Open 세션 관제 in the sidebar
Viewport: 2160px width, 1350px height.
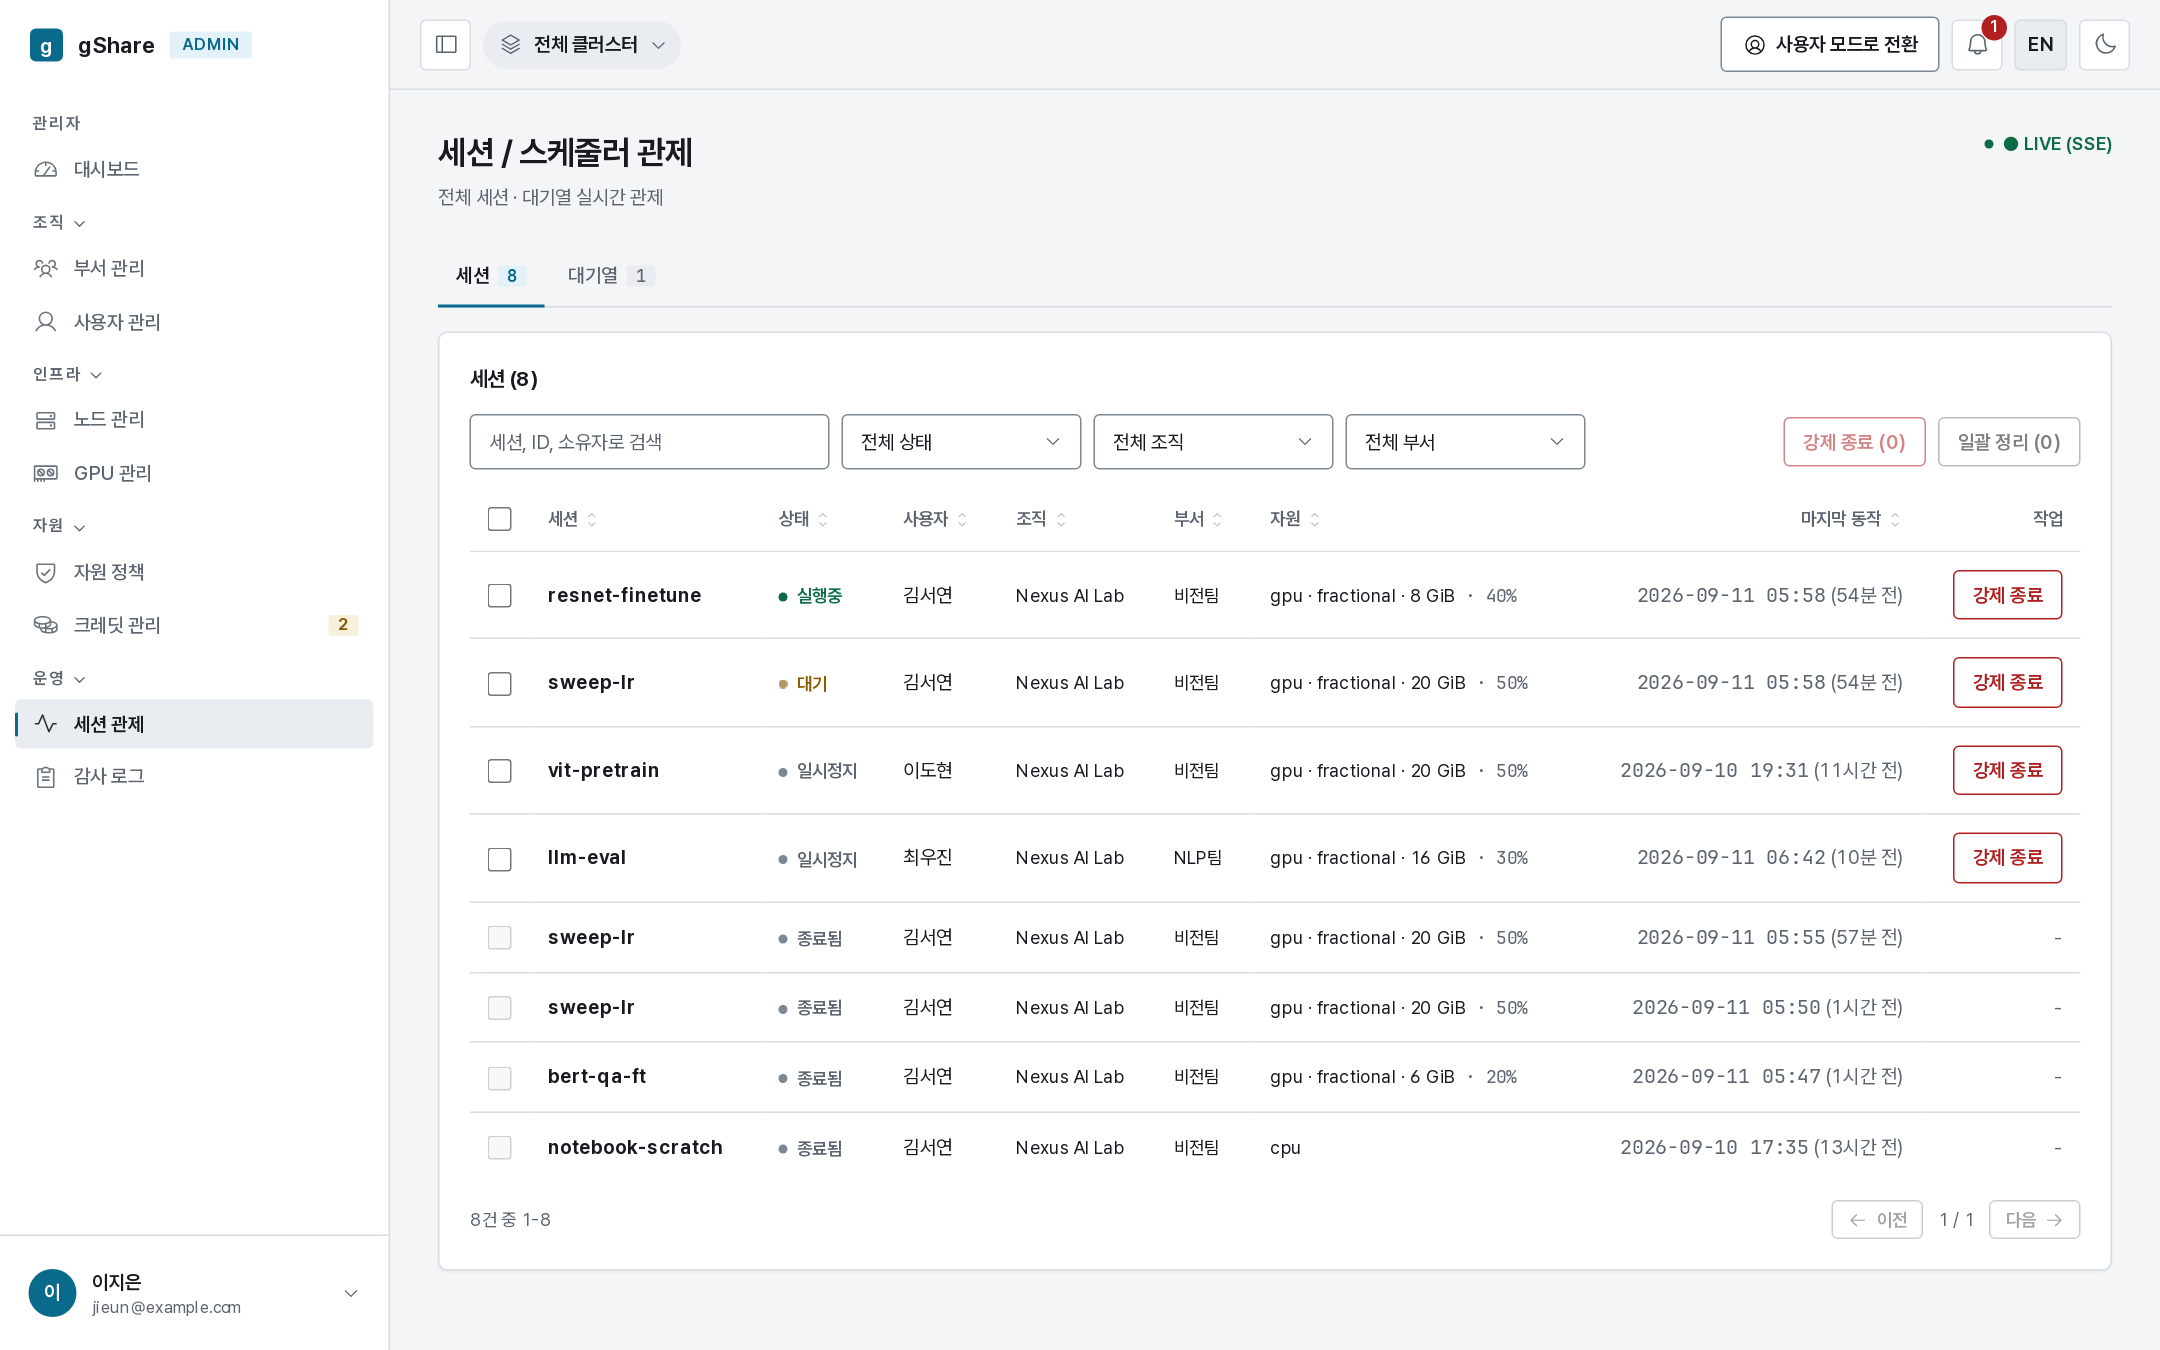coord(194,724)
